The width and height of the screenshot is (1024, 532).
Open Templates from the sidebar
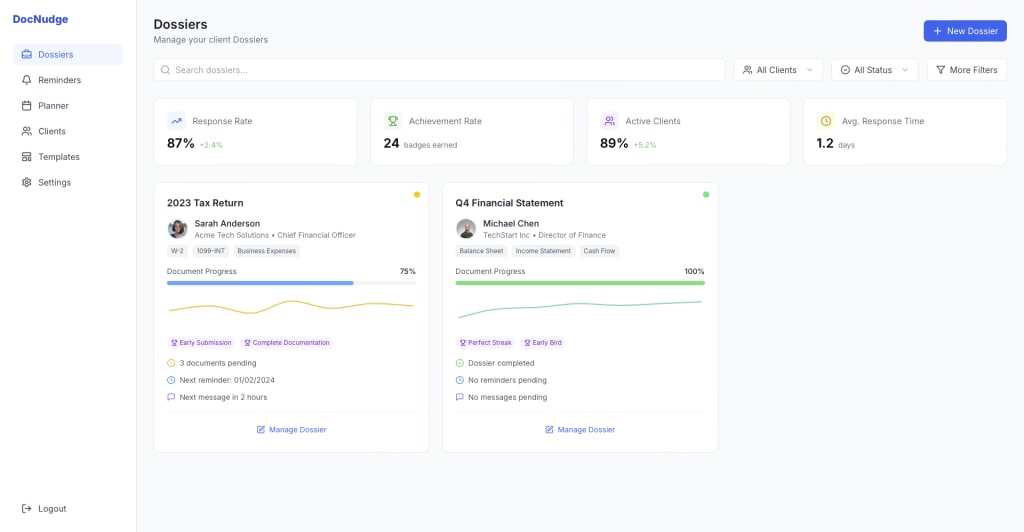click(x=68, y=157)
